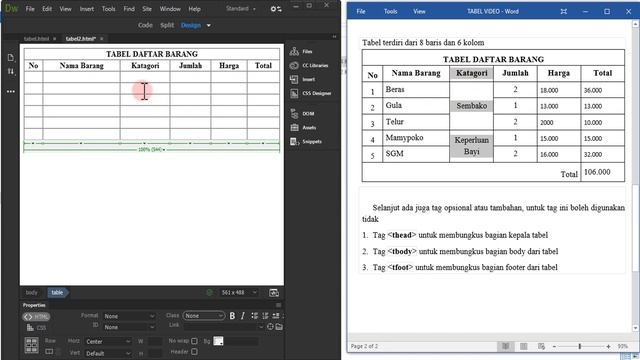Enable the Header checkbox

(194, 351)
